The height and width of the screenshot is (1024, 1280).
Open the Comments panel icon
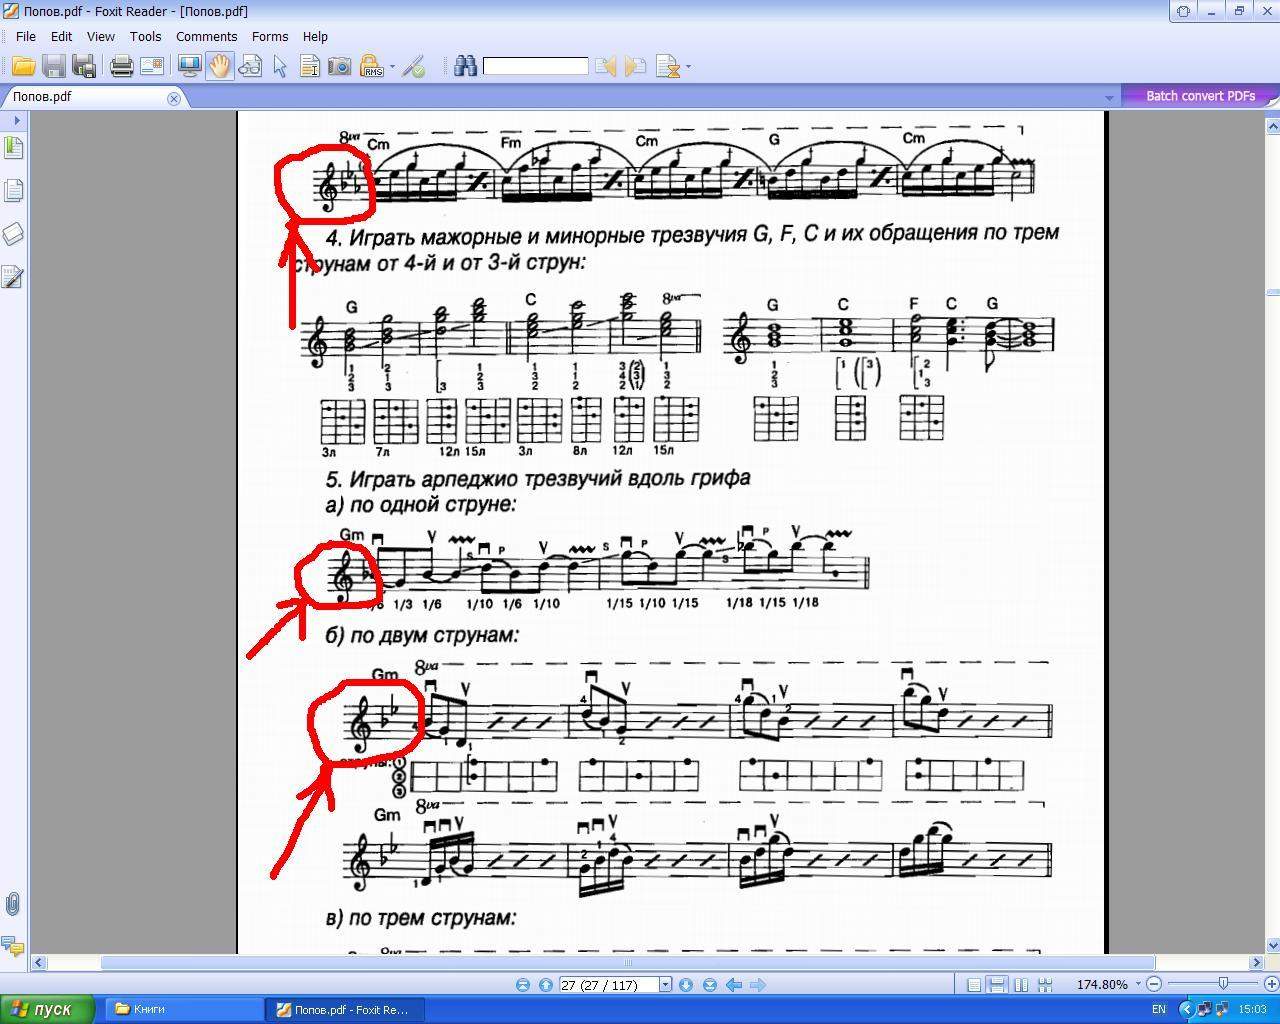pyautogui.click(x=12, y=945)
